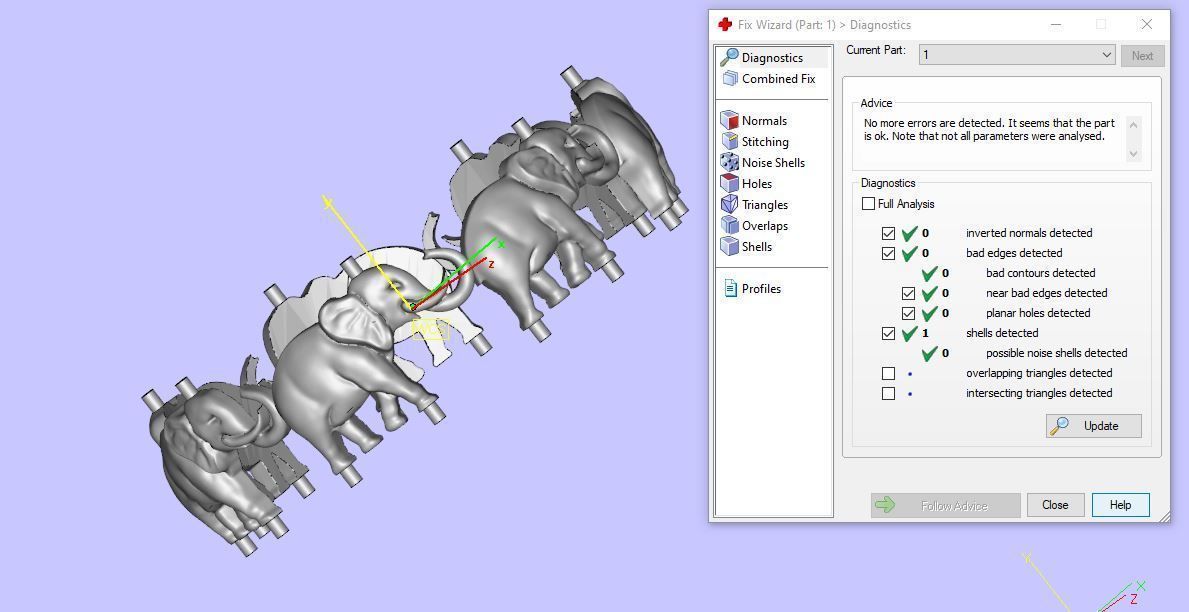This screenshot has width=1189, height=612.
Task: Enable intersecting triangles detected checkbox
Action: [889, 394]
